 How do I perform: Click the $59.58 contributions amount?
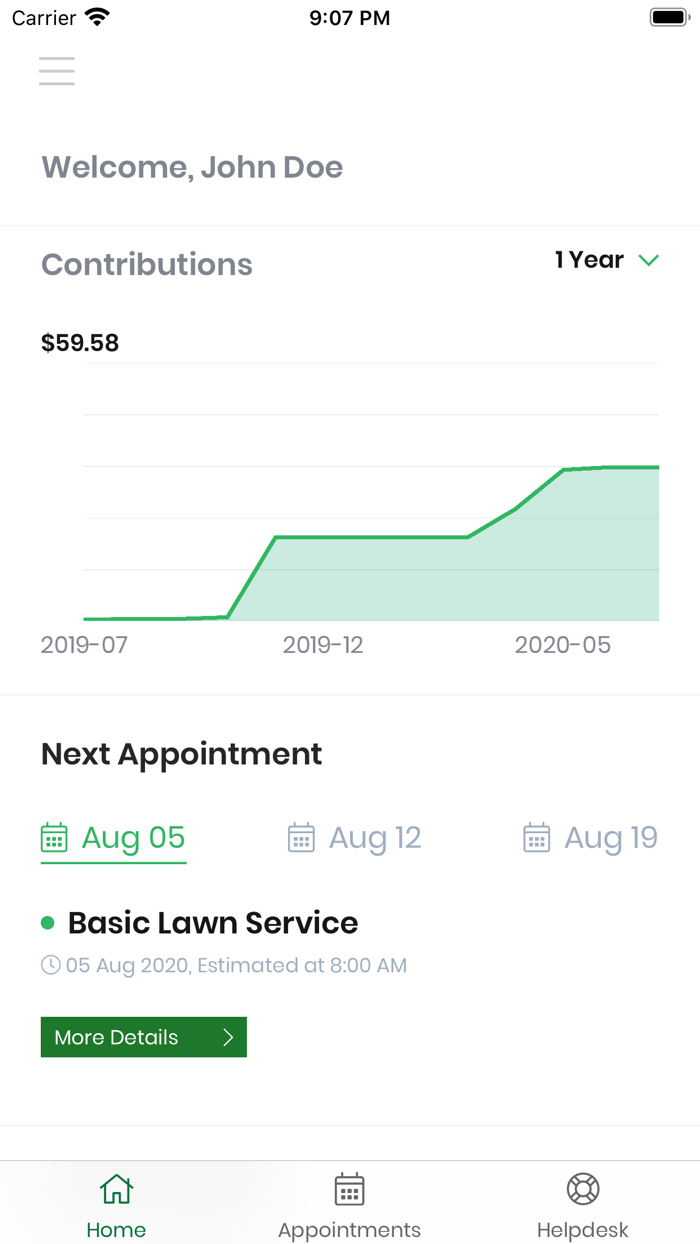[79, 343]
